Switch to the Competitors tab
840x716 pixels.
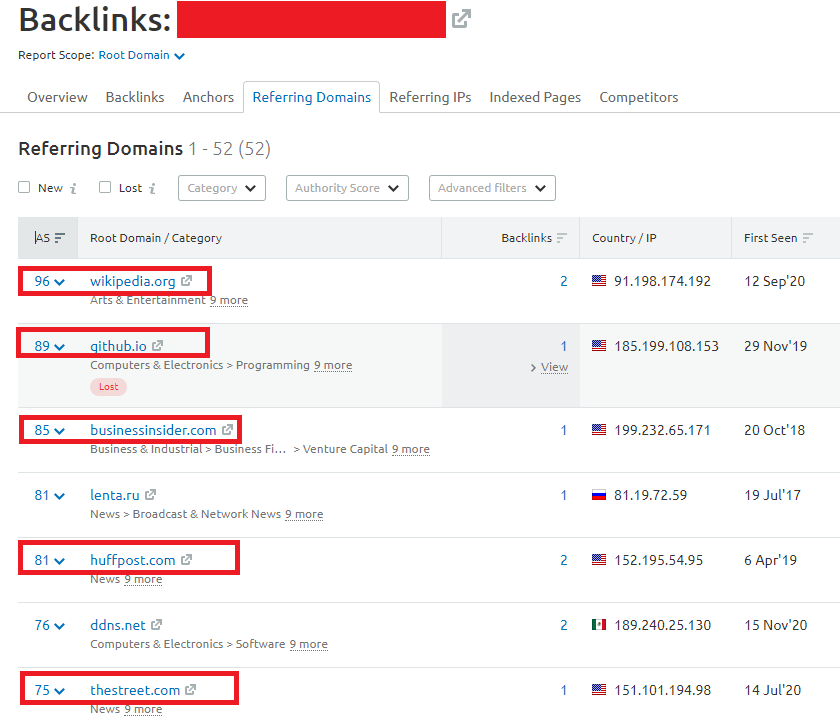pos(639,97)
